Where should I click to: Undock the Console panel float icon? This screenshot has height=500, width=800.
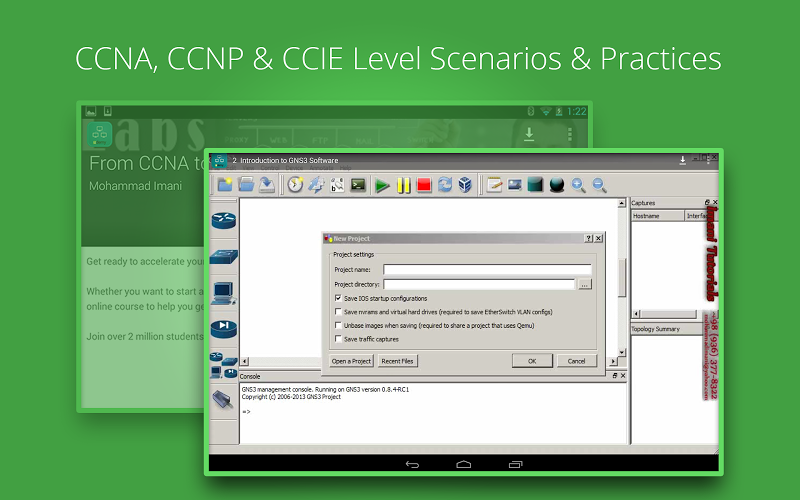point(615,376)
